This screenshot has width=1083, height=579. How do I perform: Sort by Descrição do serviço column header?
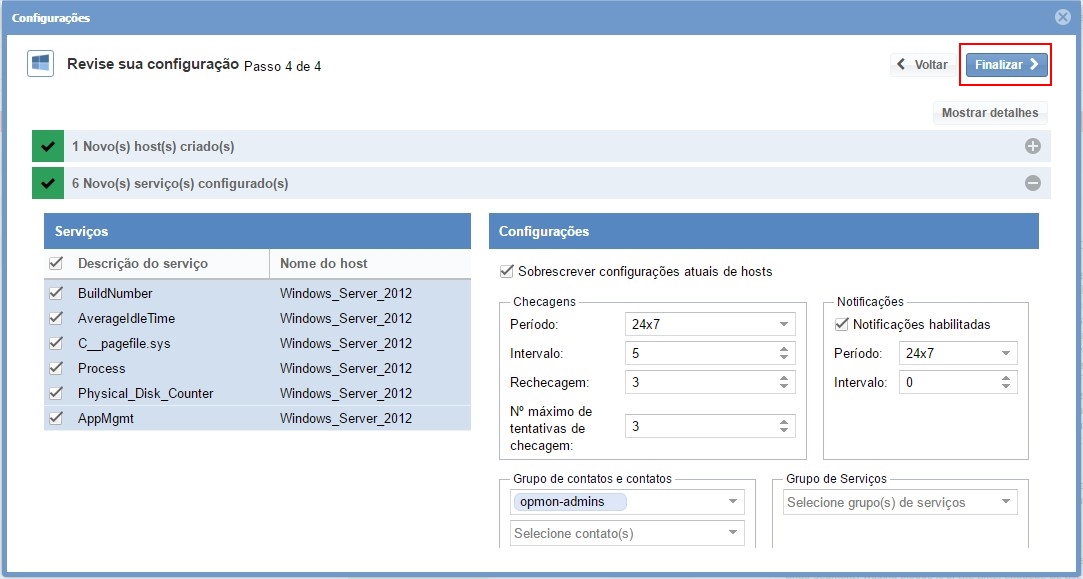[143, 263]
